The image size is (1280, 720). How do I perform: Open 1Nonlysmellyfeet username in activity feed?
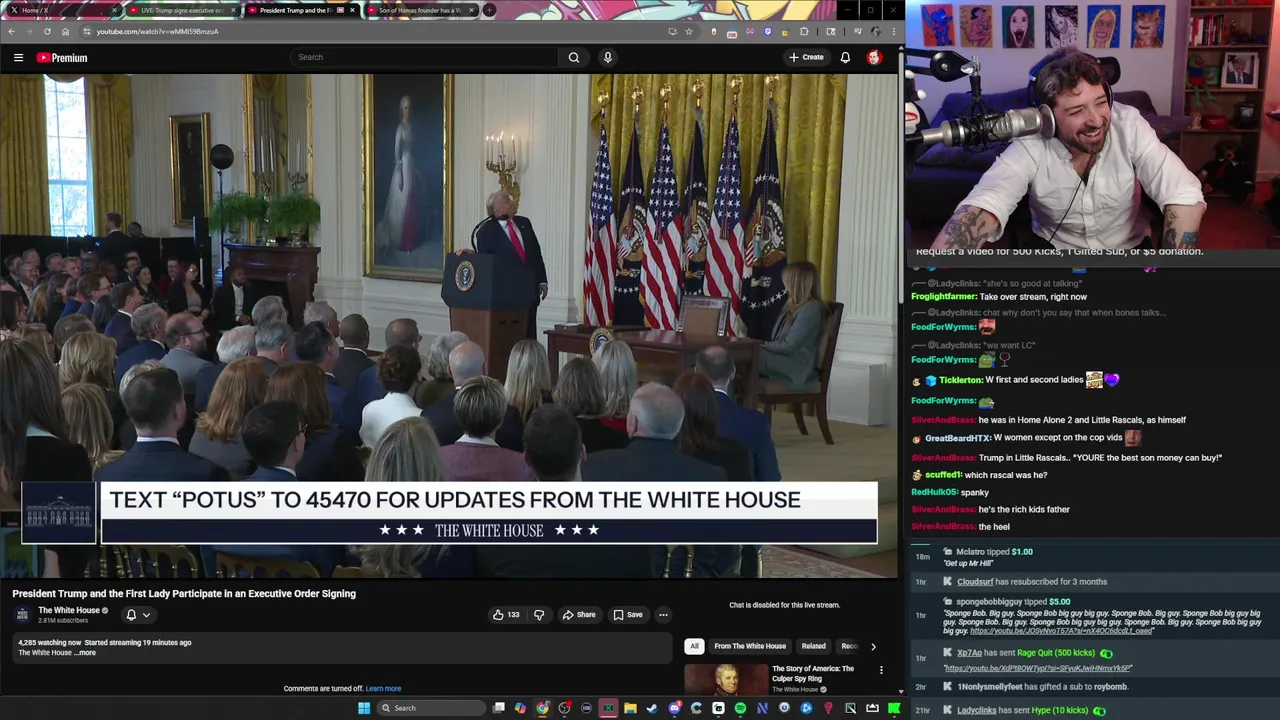coord(990,687)
